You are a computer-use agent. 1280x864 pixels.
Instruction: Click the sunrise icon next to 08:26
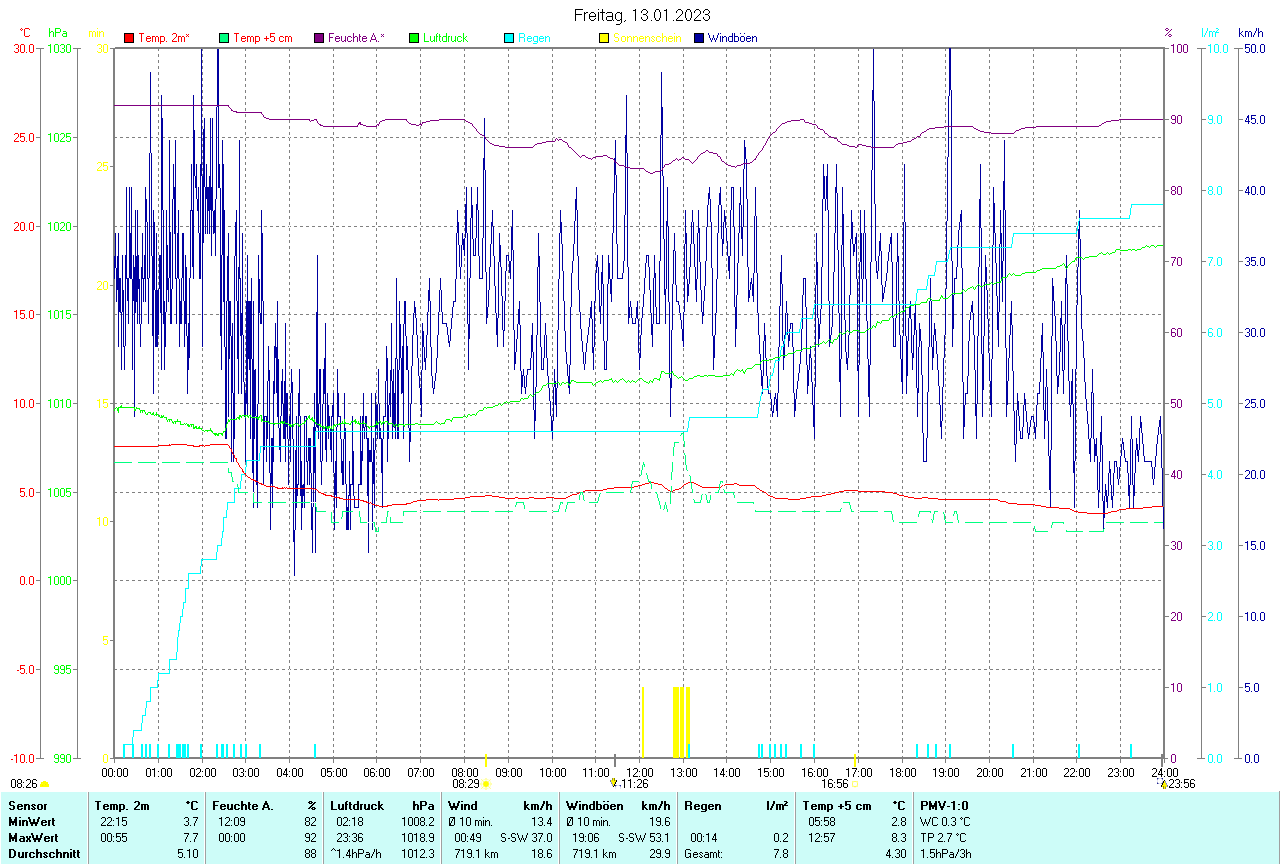(x=44, y=785)
